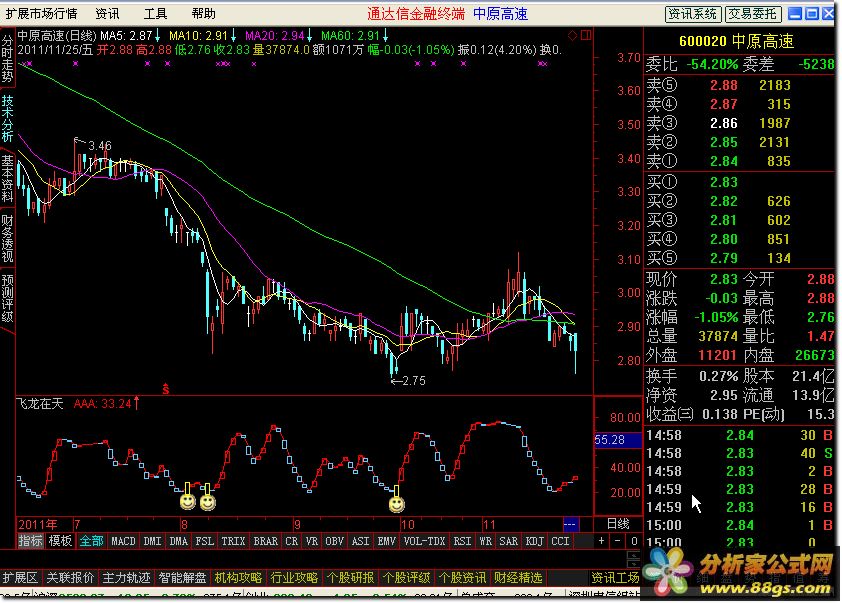Screen dimensions: 842x603
Task: Open the 机构攻略 link
Action: [238, 578]
